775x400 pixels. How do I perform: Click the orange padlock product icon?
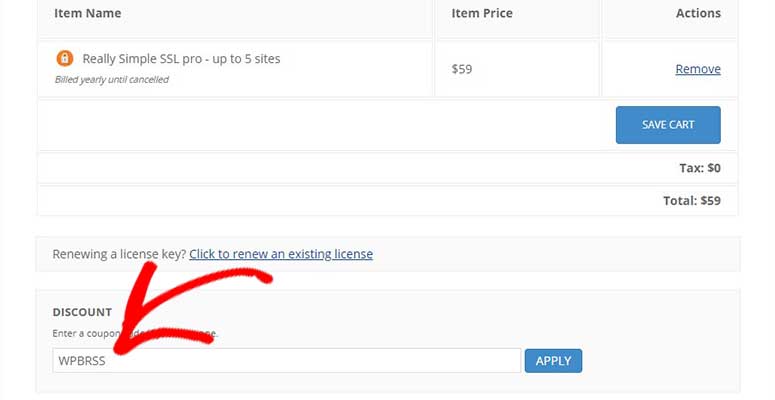64,58
